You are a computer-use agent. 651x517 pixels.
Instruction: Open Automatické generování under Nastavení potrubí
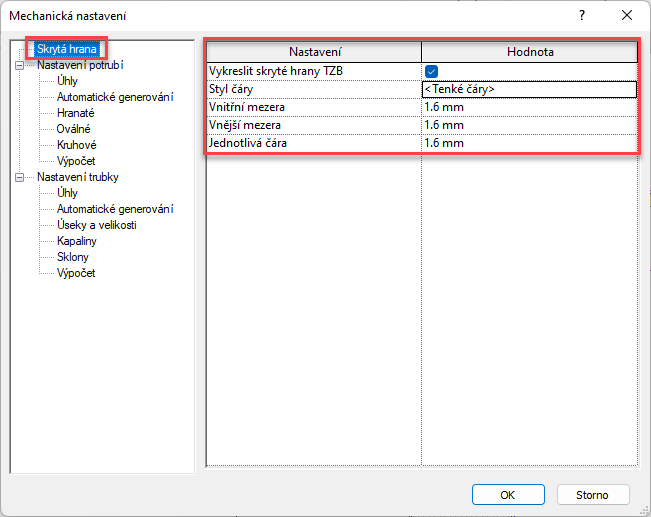[x=115, y=97]
